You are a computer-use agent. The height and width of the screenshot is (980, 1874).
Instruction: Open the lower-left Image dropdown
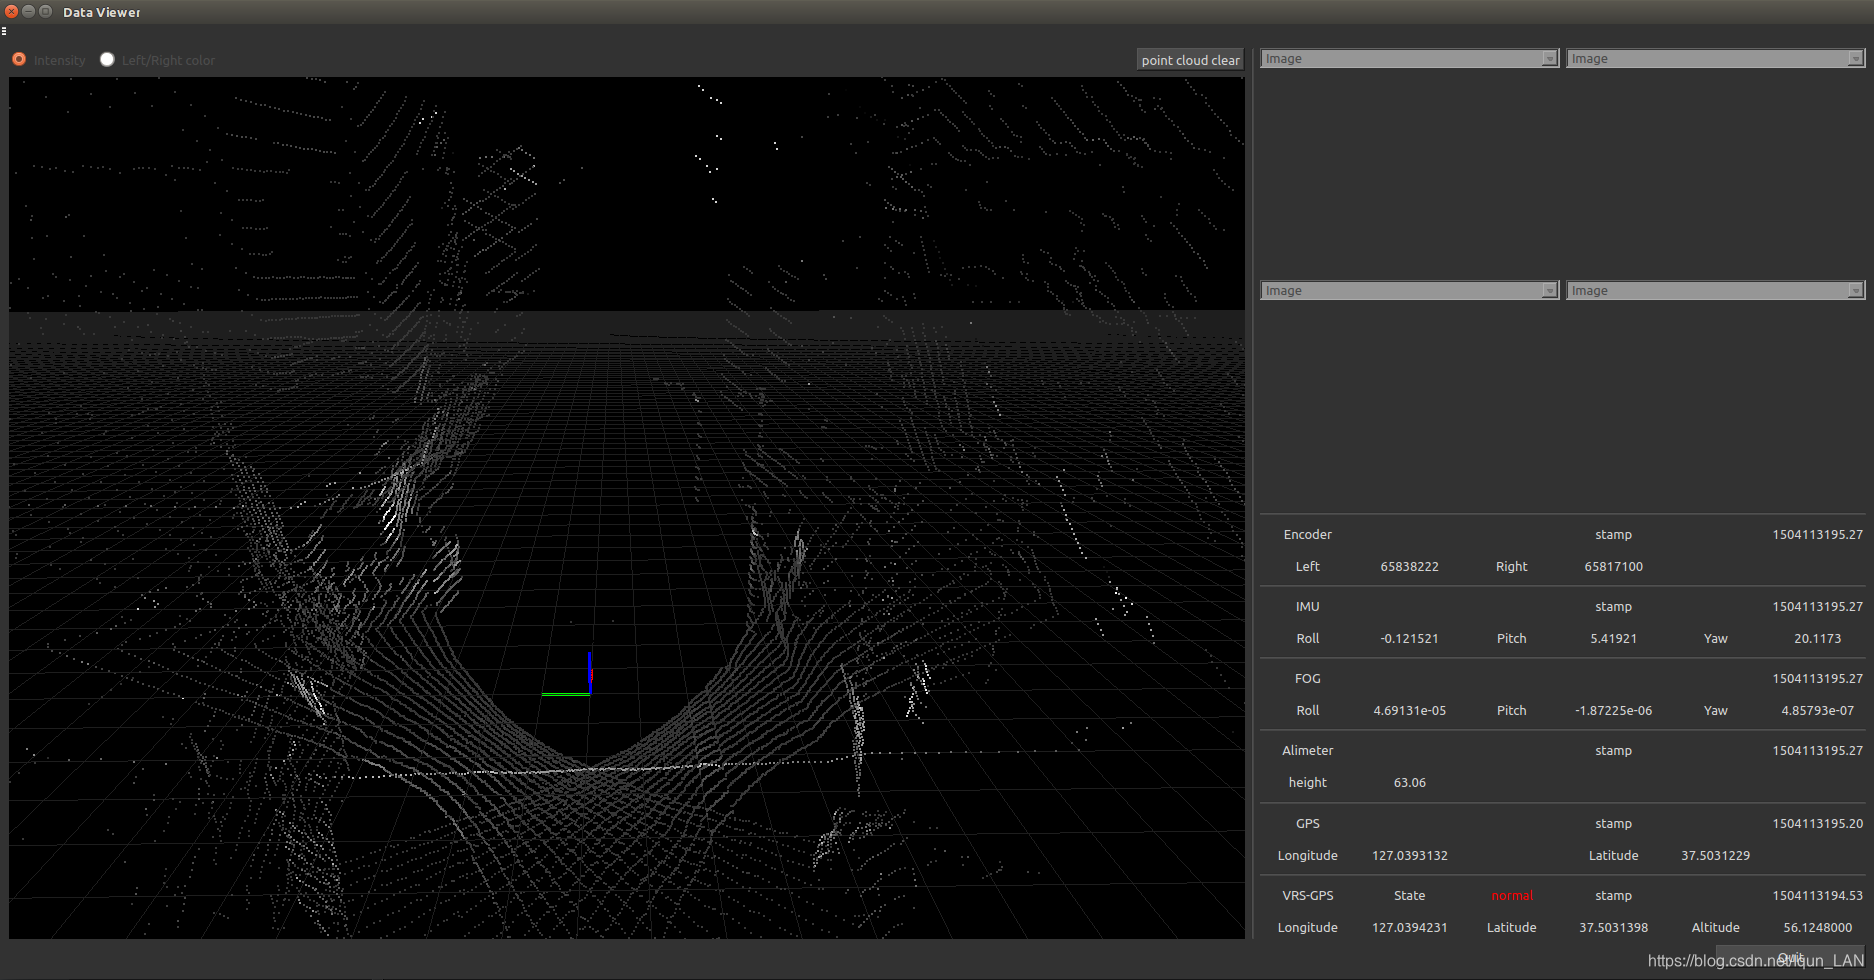pyautogui.click(x=1409, y=291)
